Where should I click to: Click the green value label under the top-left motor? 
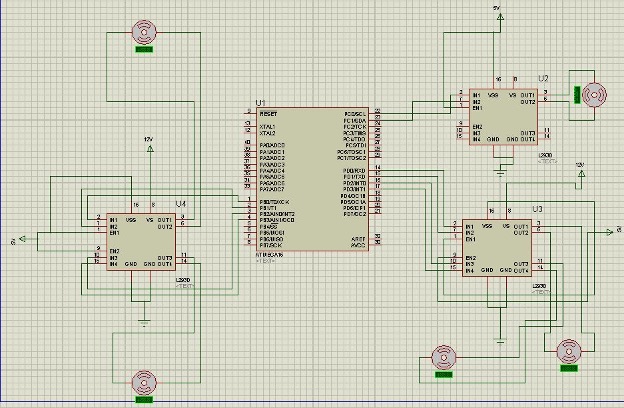click(144, 50)
